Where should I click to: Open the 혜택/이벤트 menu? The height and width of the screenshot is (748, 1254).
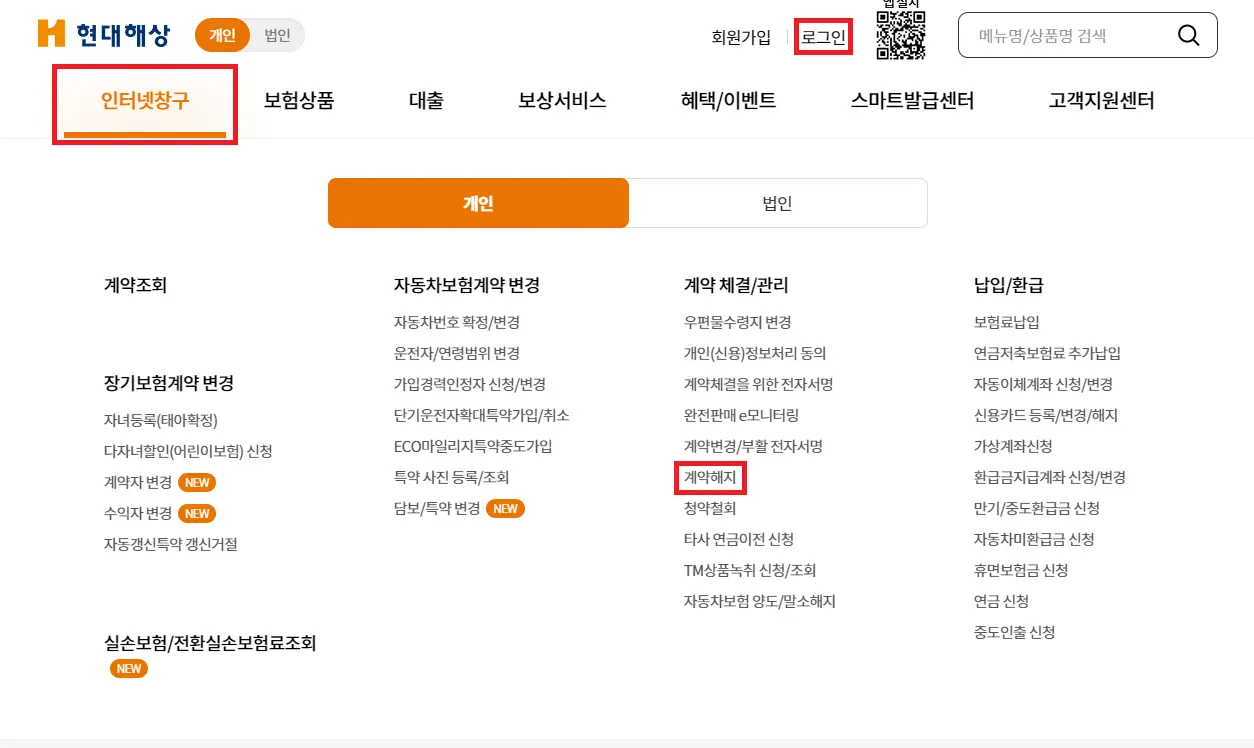pyautogui.click(x=728, y=100)
